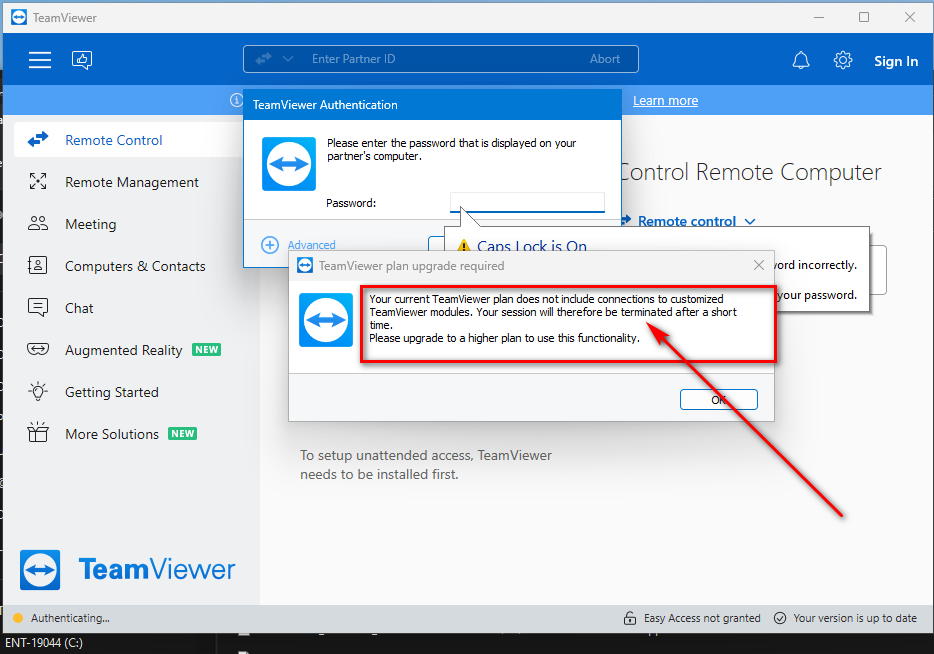The width and height of the screenshot is (934, 654).
Task: Click the info icon in the blue banner
Action: (x=236, y=100)
